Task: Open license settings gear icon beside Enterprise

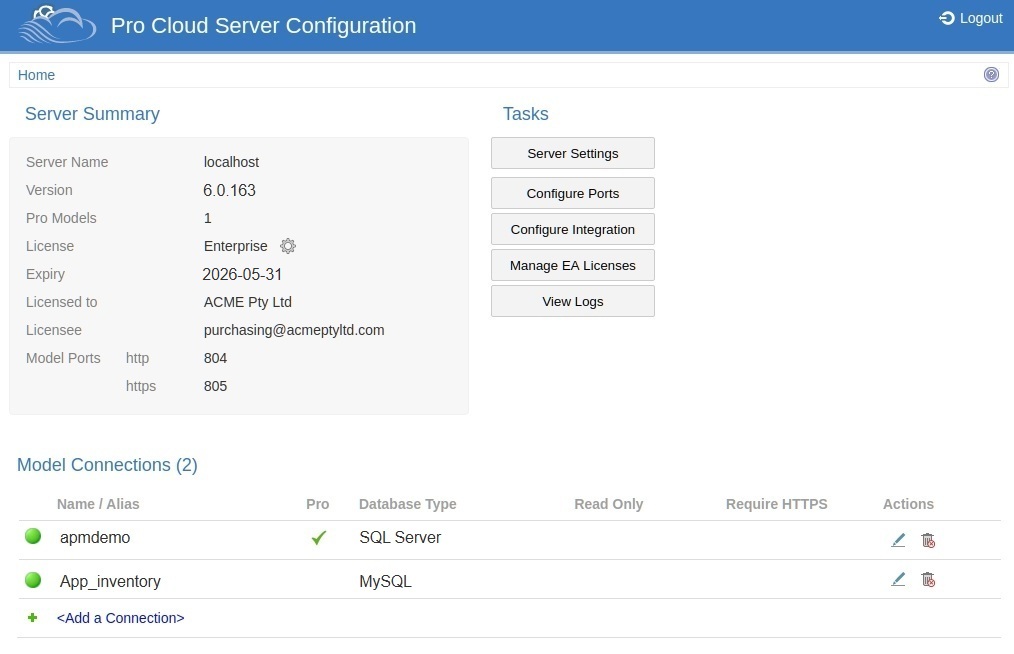Action: [288, 246]
